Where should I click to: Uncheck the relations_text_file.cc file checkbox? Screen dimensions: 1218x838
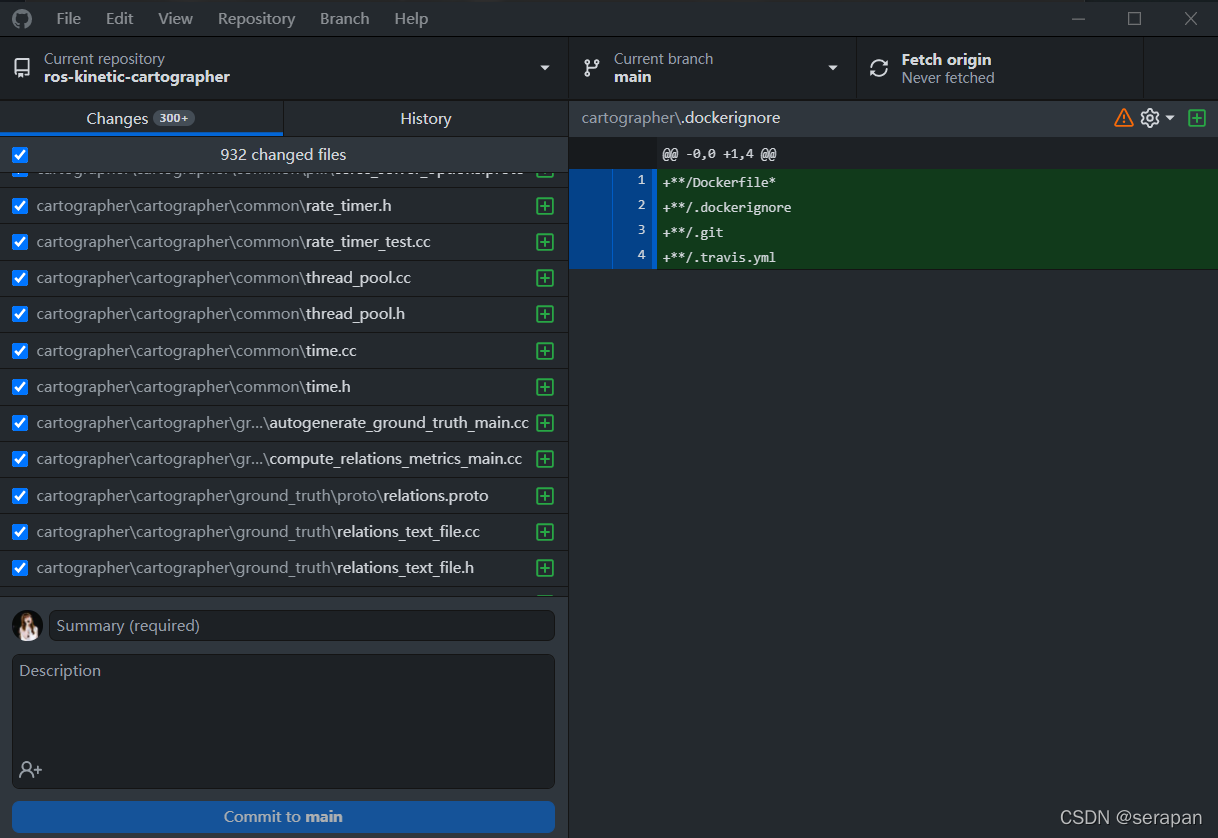point(20,532)
